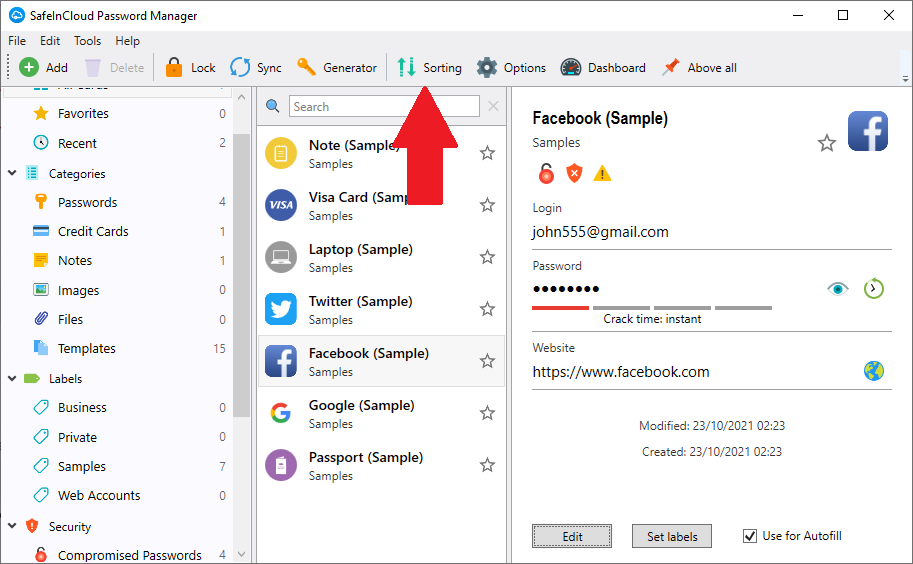Show the Passwords category
The width and height of the screenshot is (913, 564).
pos(116,202)
